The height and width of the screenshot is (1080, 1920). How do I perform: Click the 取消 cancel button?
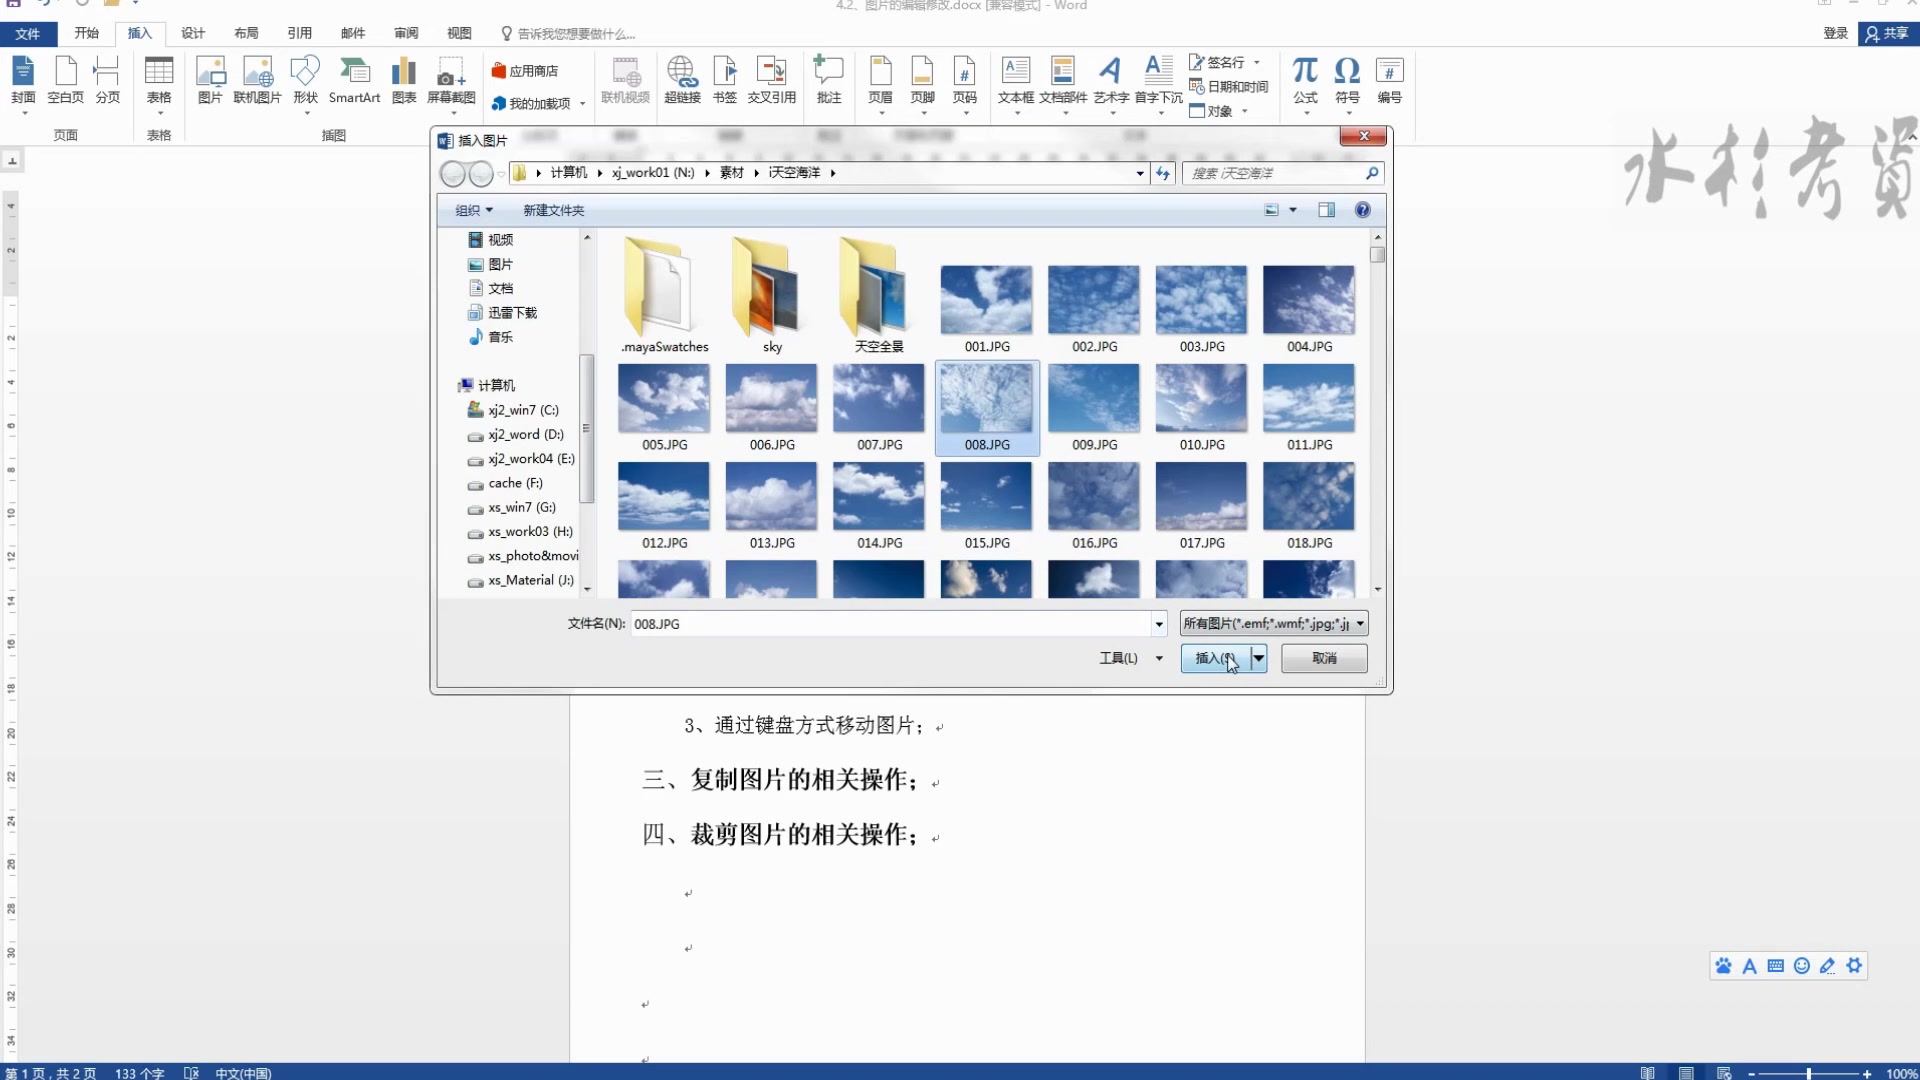coord(1323,658)
